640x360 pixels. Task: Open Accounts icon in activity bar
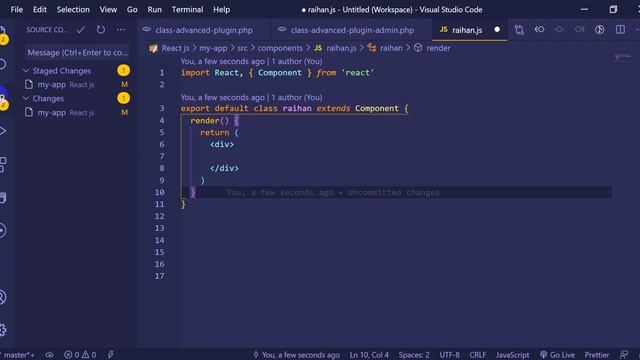2,297
